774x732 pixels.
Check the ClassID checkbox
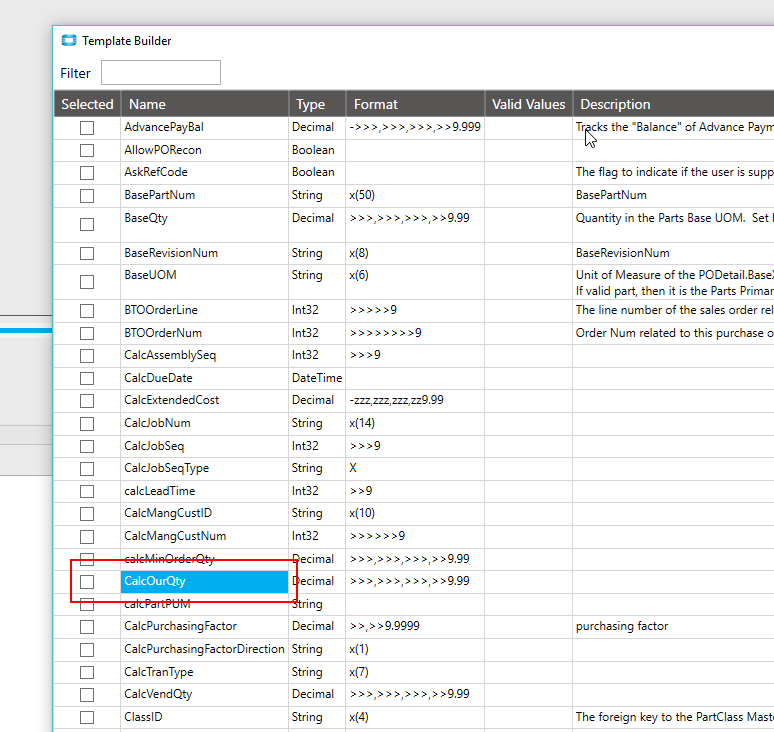[87, 717]
